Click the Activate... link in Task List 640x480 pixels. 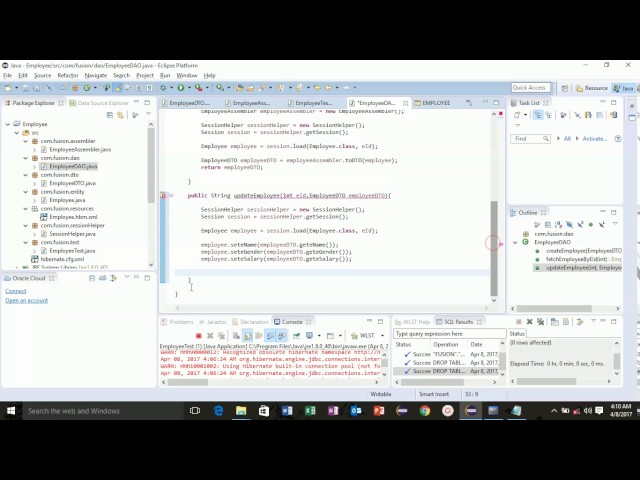click(595, 139)
